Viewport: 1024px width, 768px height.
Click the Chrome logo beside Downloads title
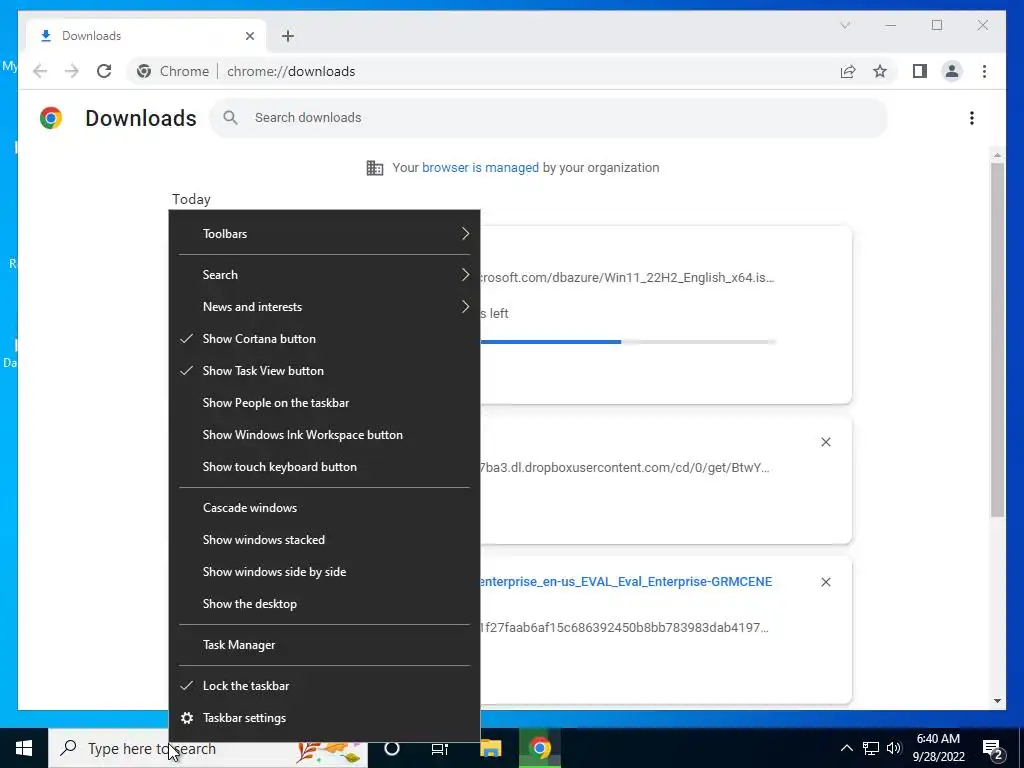click(51, 118)
